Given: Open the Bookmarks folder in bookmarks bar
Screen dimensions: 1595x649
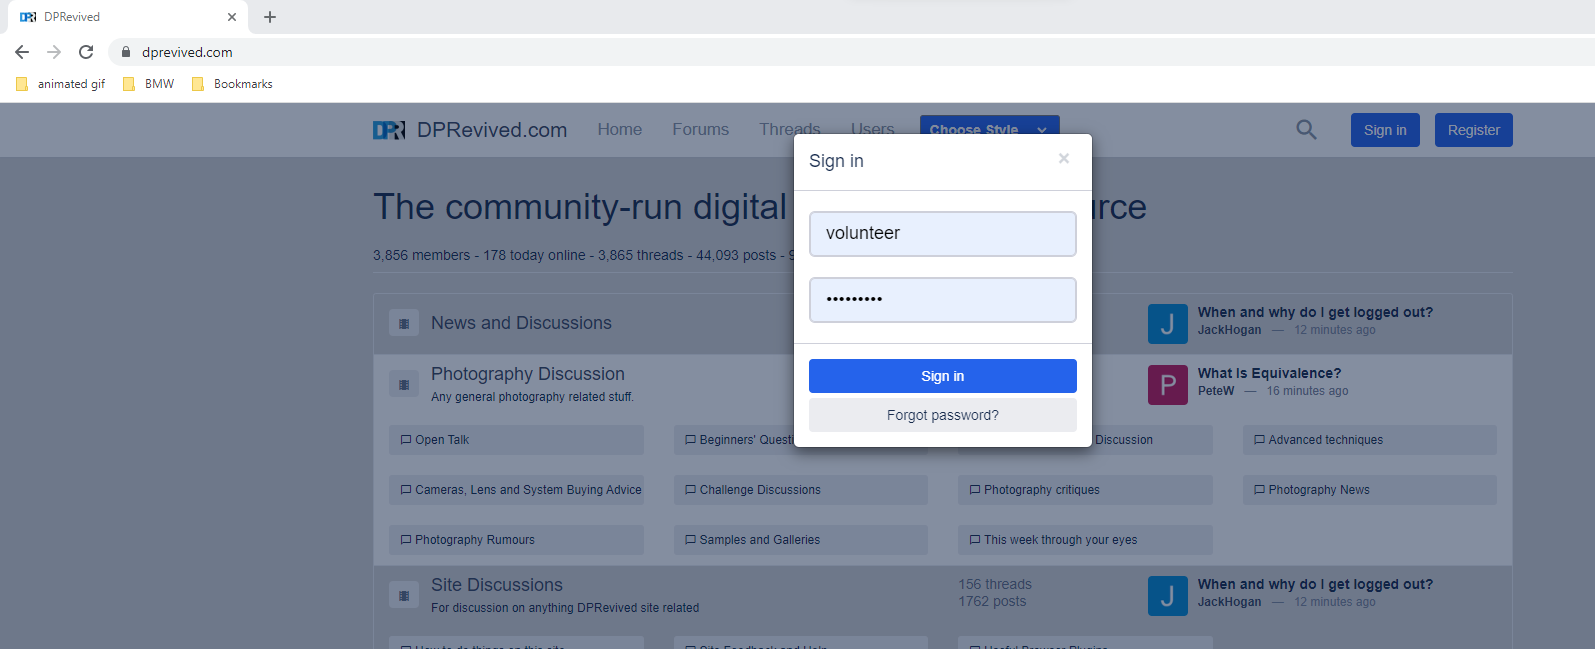Looking at the screenshot, I should pos(232,84).
